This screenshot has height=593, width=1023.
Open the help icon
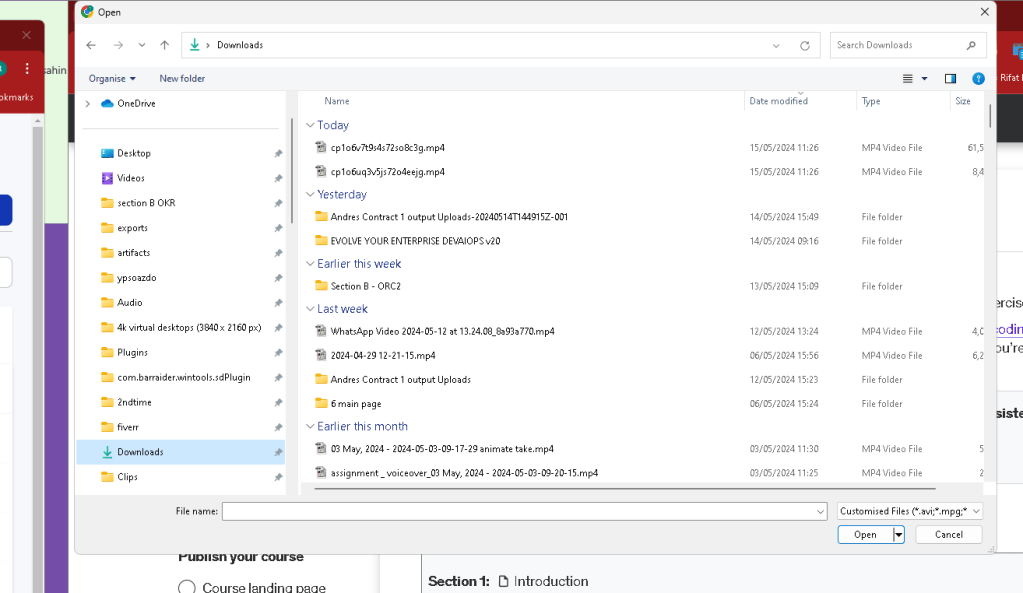(978, 78)
